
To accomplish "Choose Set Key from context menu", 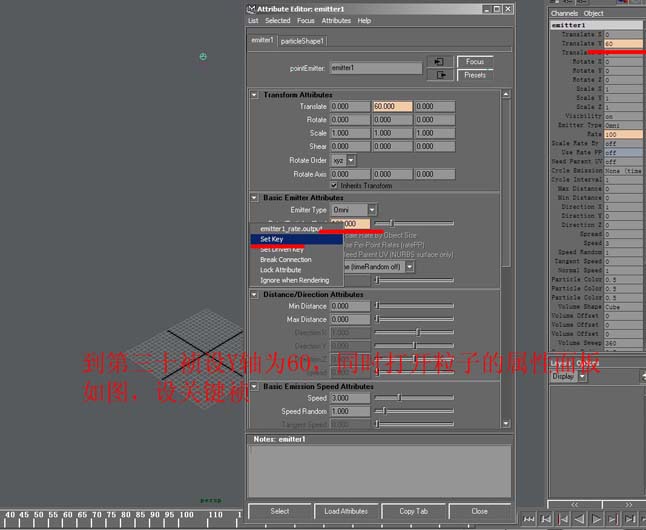I will [x=272, y=239].
